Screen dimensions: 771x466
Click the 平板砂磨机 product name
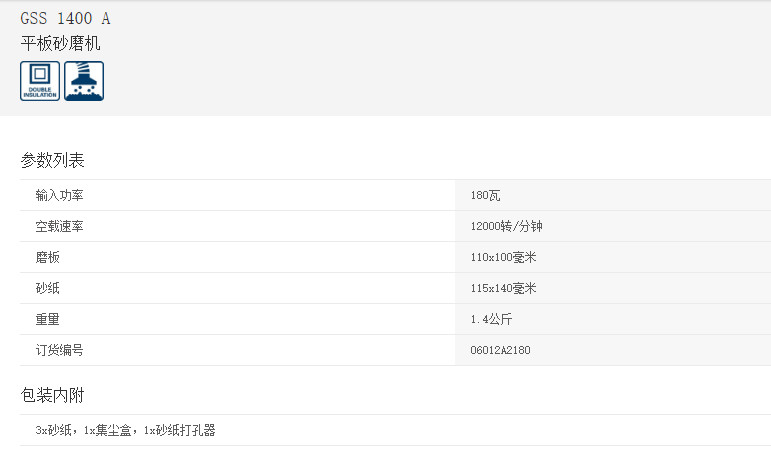tap(60, 43)
